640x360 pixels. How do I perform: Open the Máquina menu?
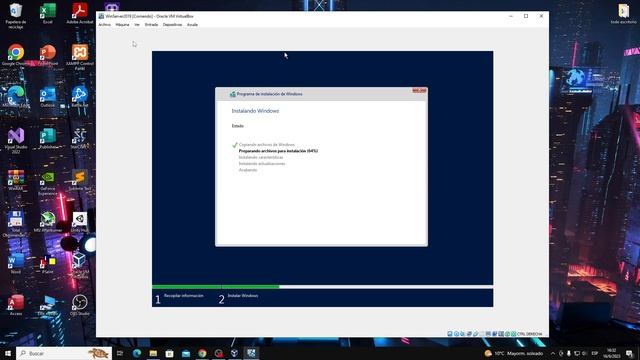pos(122,25)
